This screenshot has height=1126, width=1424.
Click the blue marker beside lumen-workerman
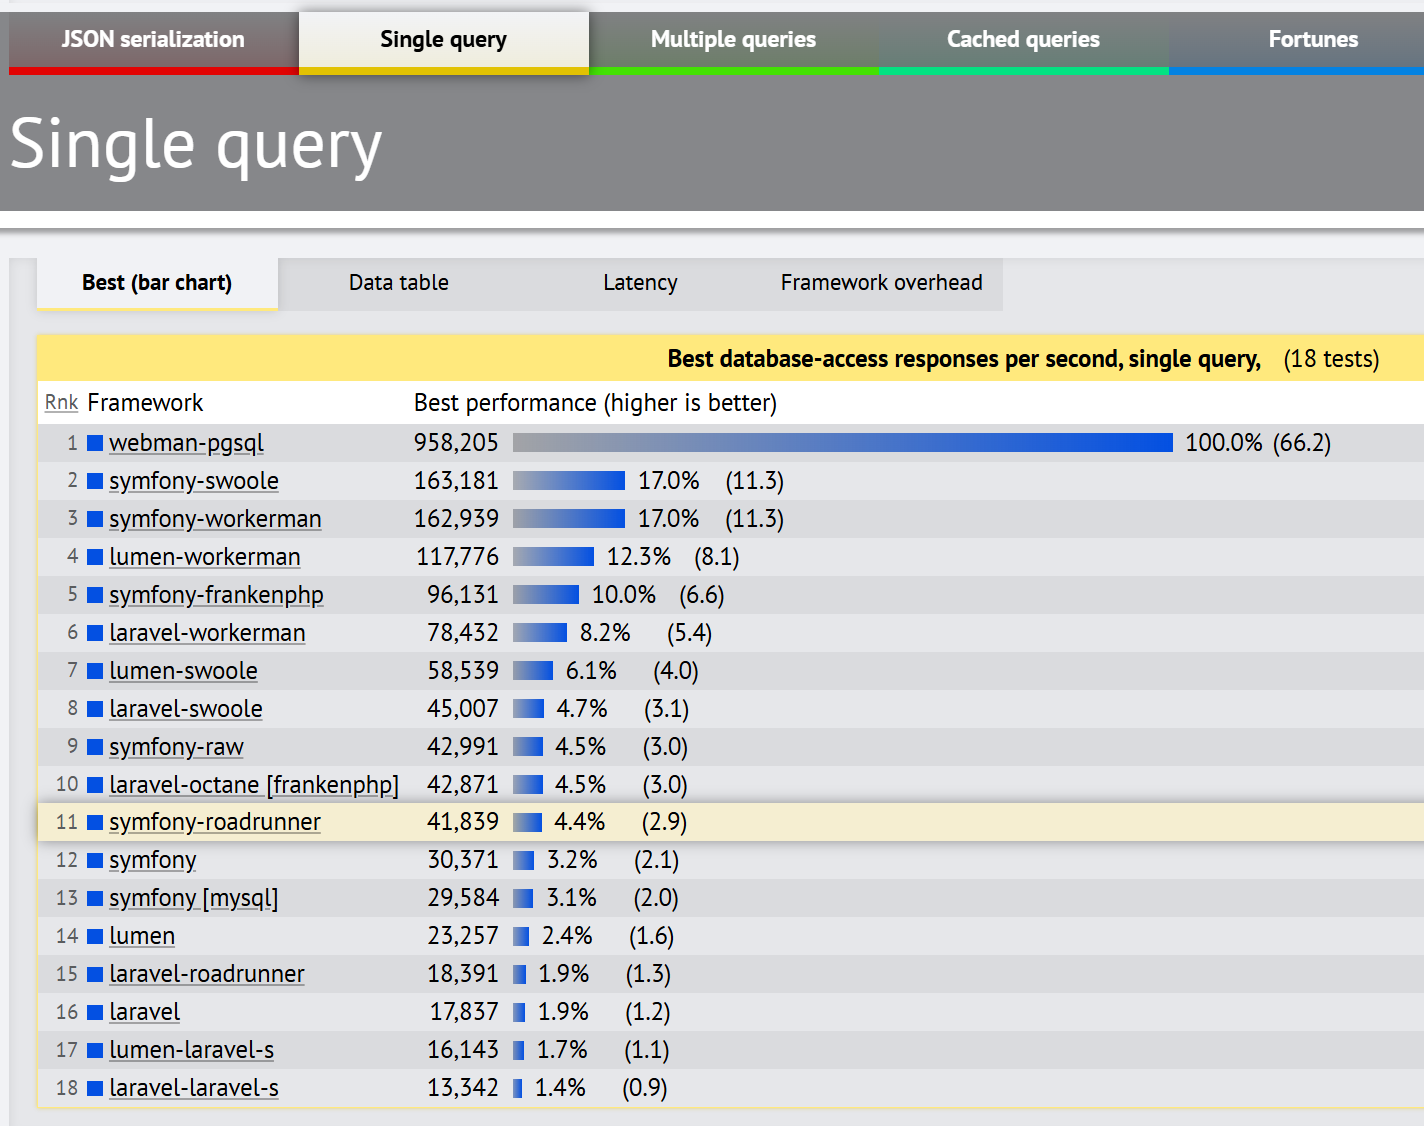(x=95, y=557)
